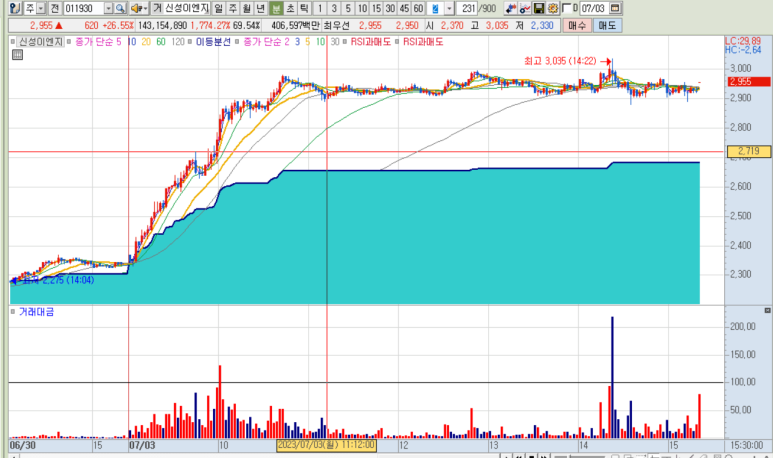Click the floppy disk save icon

[x=539, y=8]
